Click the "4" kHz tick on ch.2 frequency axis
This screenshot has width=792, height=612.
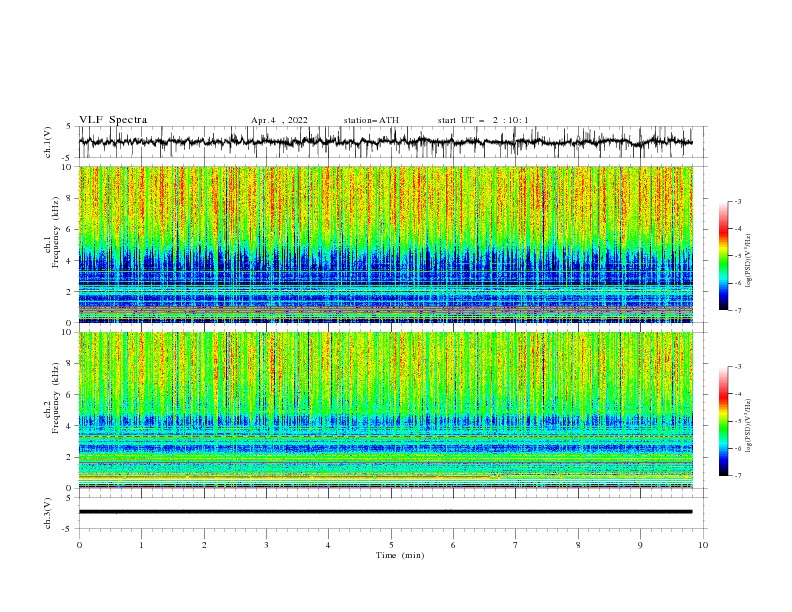69,426
